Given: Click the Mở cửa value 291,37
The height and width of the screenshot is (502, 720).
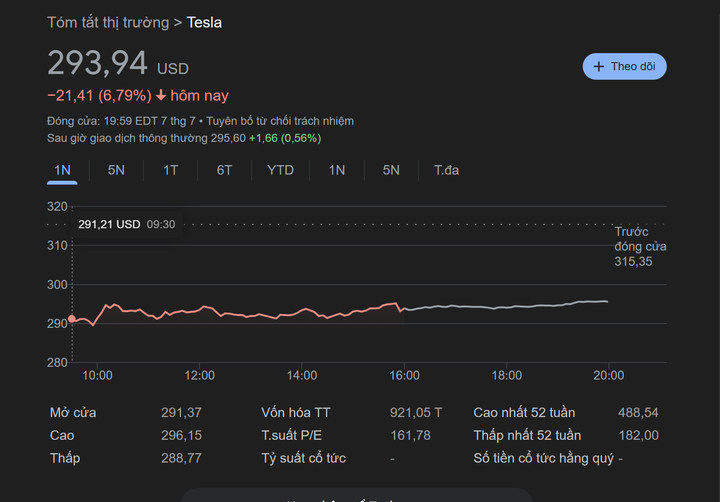Looking at the screenshot, I should pos(181,412).
